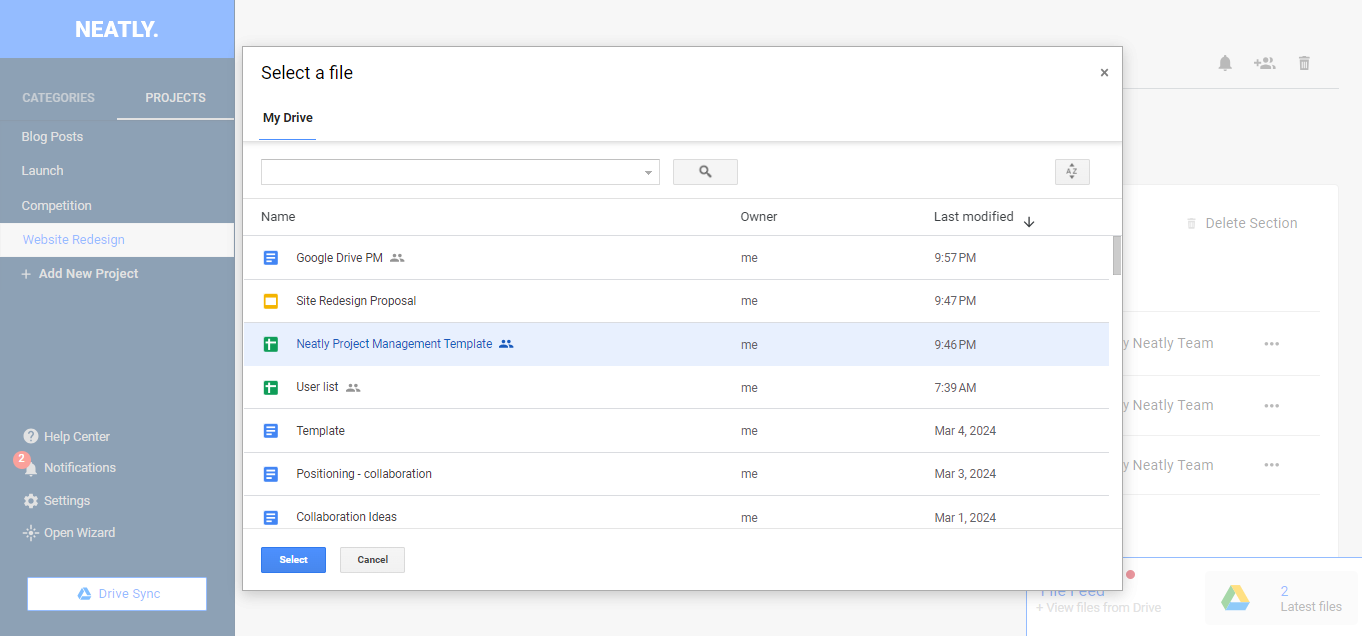Click the sidebar Notifications bell icon
The image size is (1362, 636).
coord(31,468)
